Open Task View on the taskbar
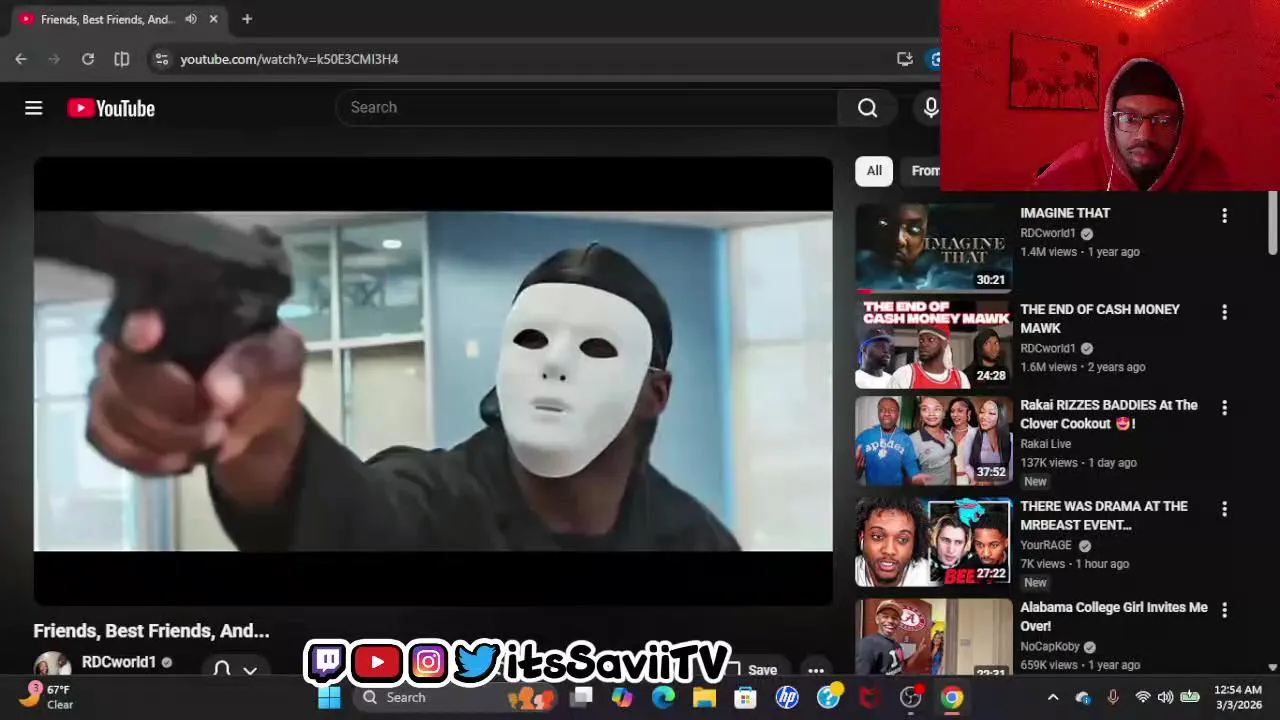The width and height of the screenshot is (1280, 720). (x=581, y=697)
